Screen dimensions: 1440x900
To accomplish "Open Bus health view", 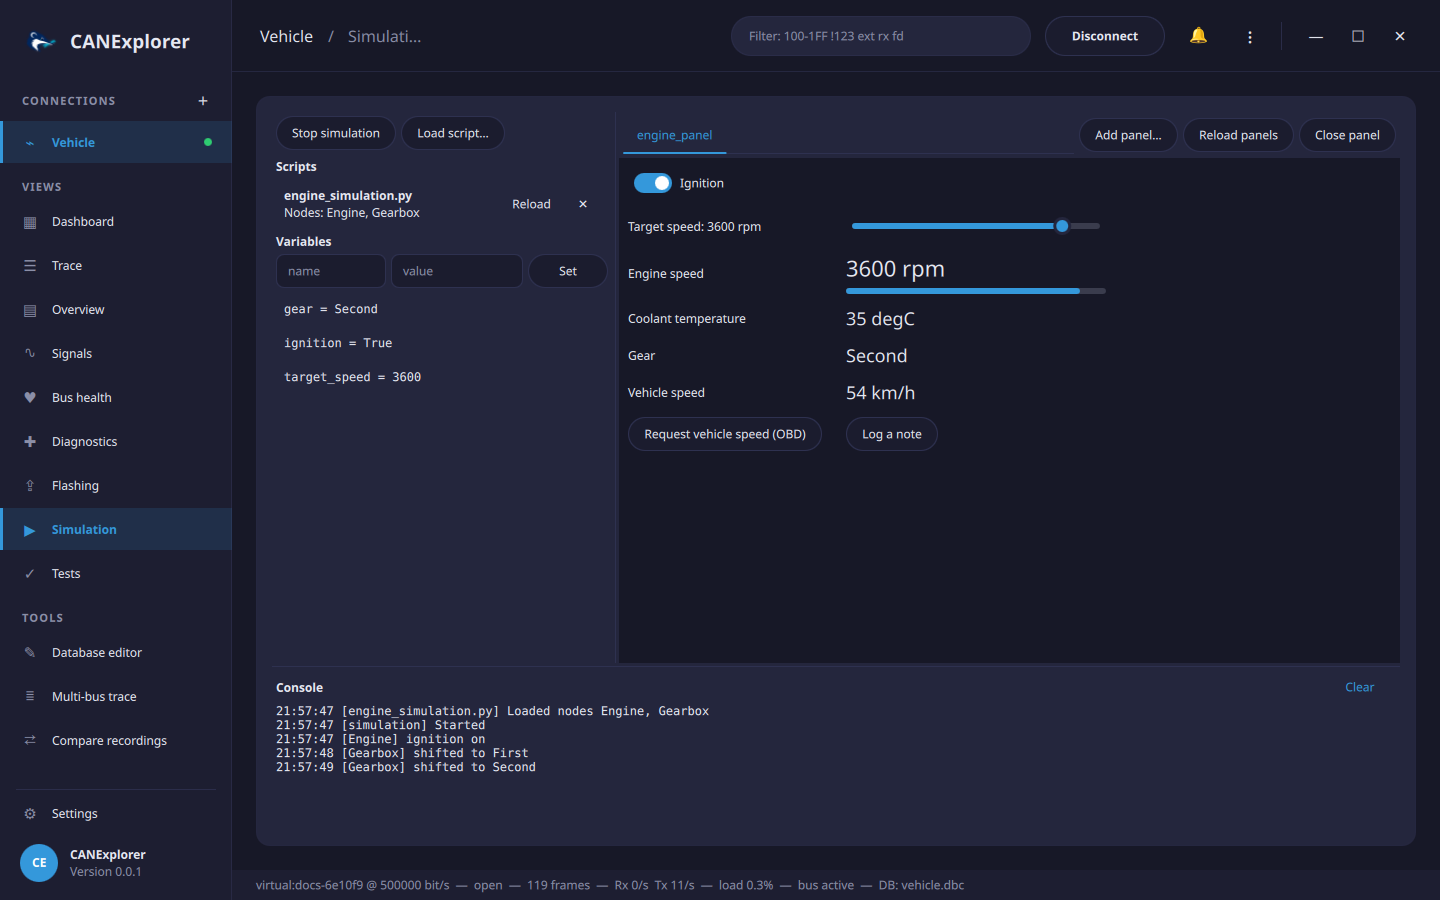I will point(116,398).
